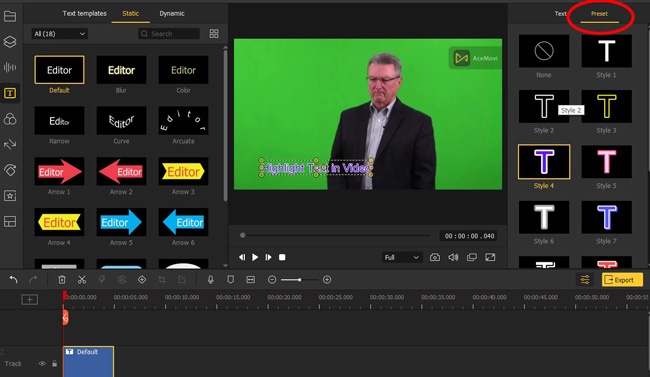Choose the None preset style
The width and height of the screenshot is (650, 377).
pyautogui.click(x=543, y=51)
